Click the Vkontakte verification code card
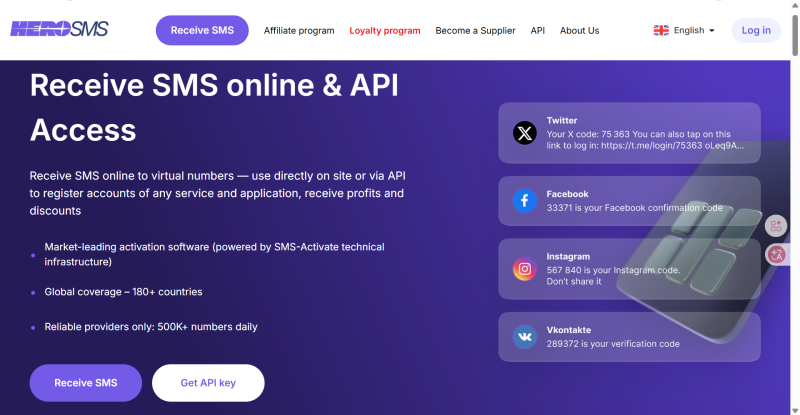The image size is (800, 415). point(629,337)
